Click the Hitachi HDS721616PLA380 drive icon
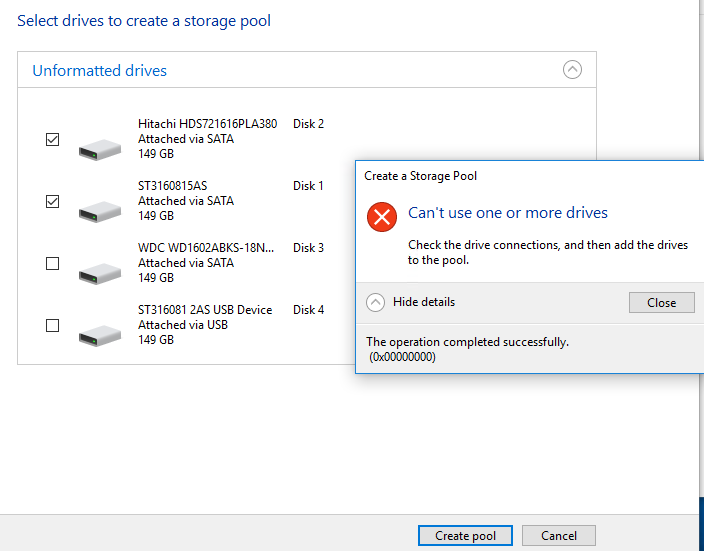Viewport: 704px width, 551px height. click(x=100, y=150)
